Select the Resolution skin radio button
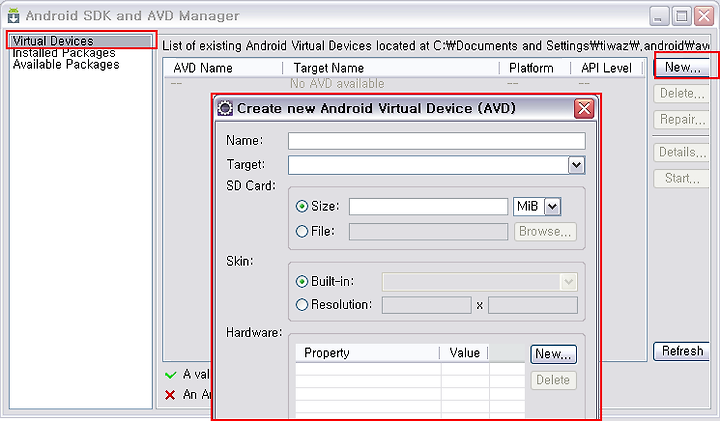720x421 pixels. point(302,304)
